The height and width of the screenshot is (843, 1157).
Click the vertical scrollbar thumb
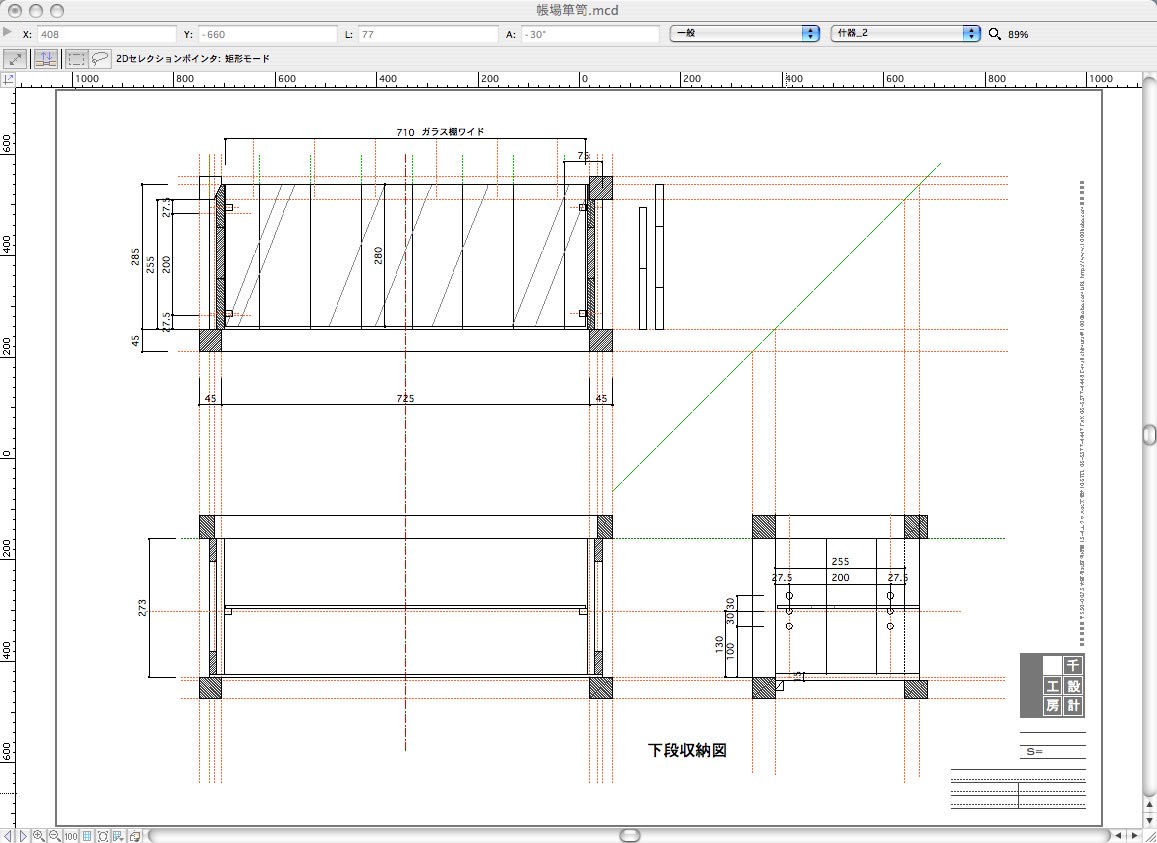[x=1150, y=433]
